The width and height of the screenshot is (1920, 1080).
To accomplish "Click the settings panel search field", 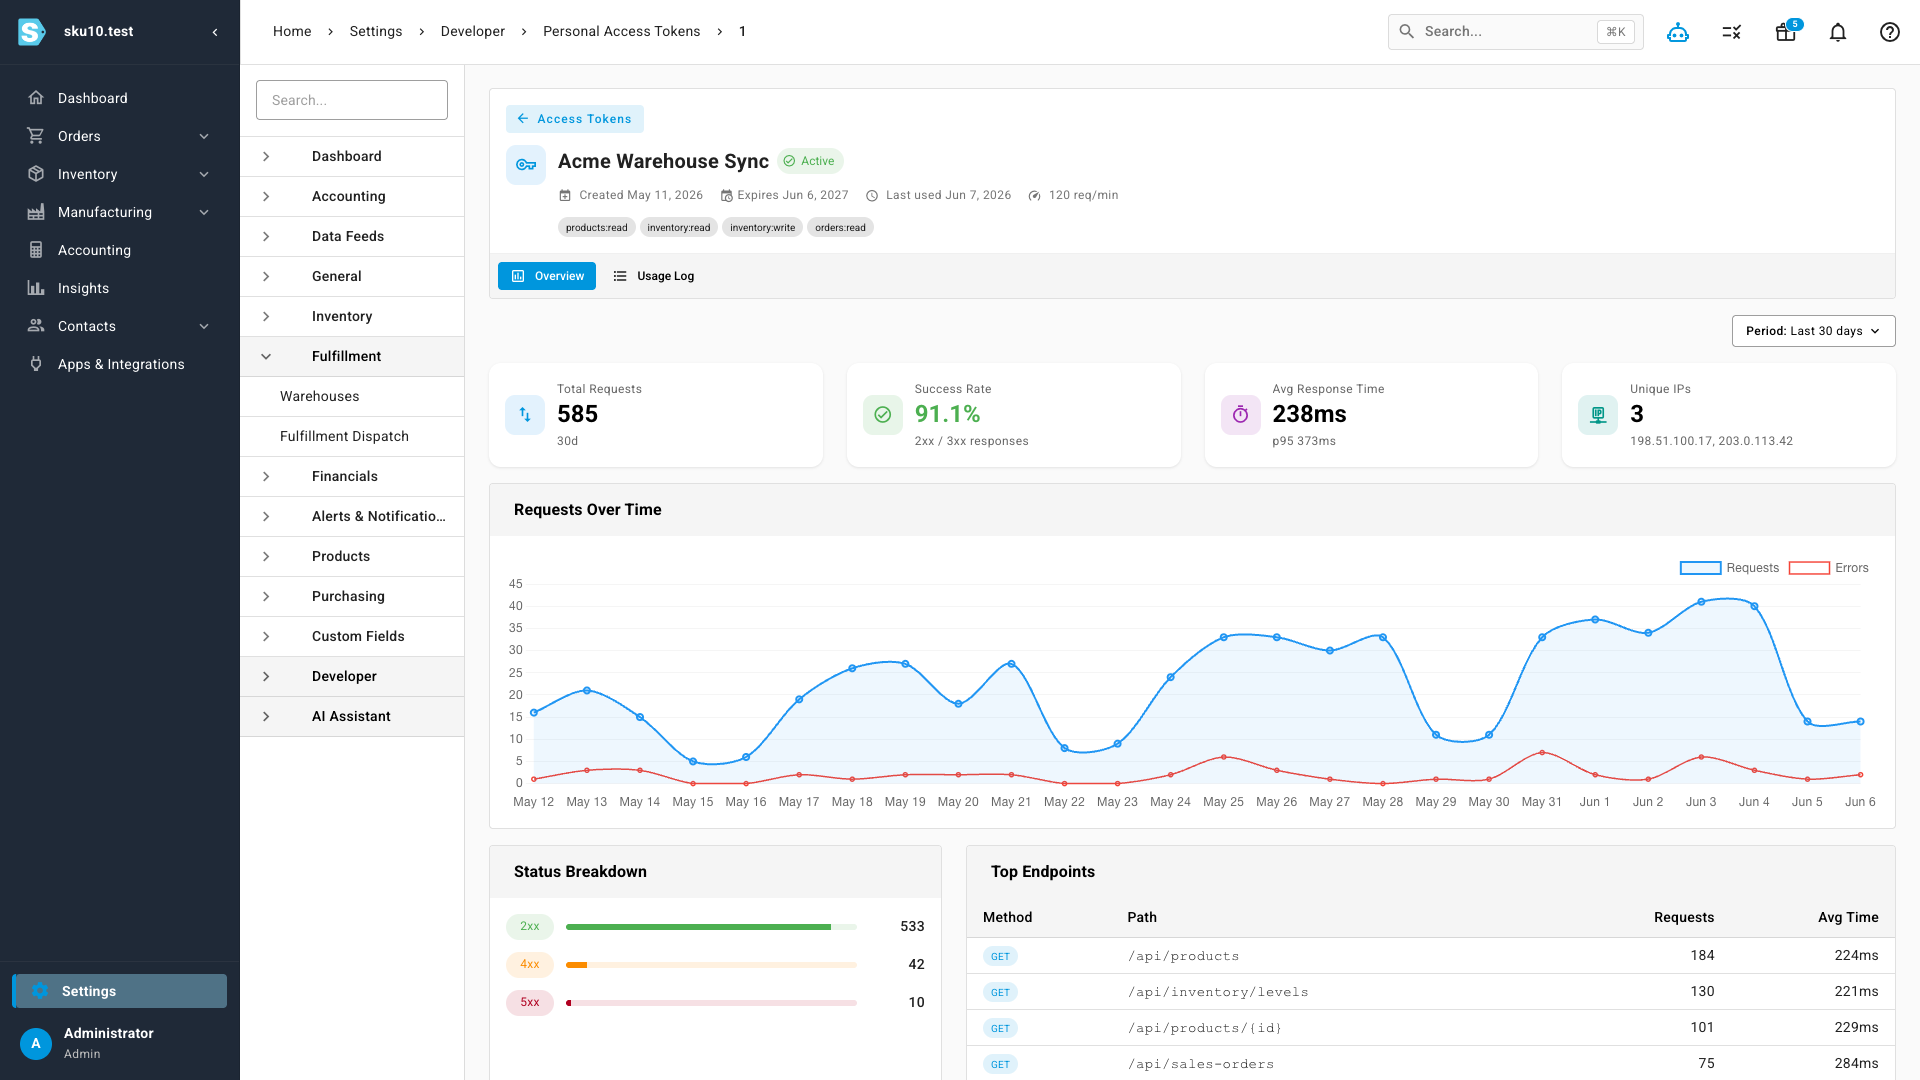I will click(x=352, y=100).
